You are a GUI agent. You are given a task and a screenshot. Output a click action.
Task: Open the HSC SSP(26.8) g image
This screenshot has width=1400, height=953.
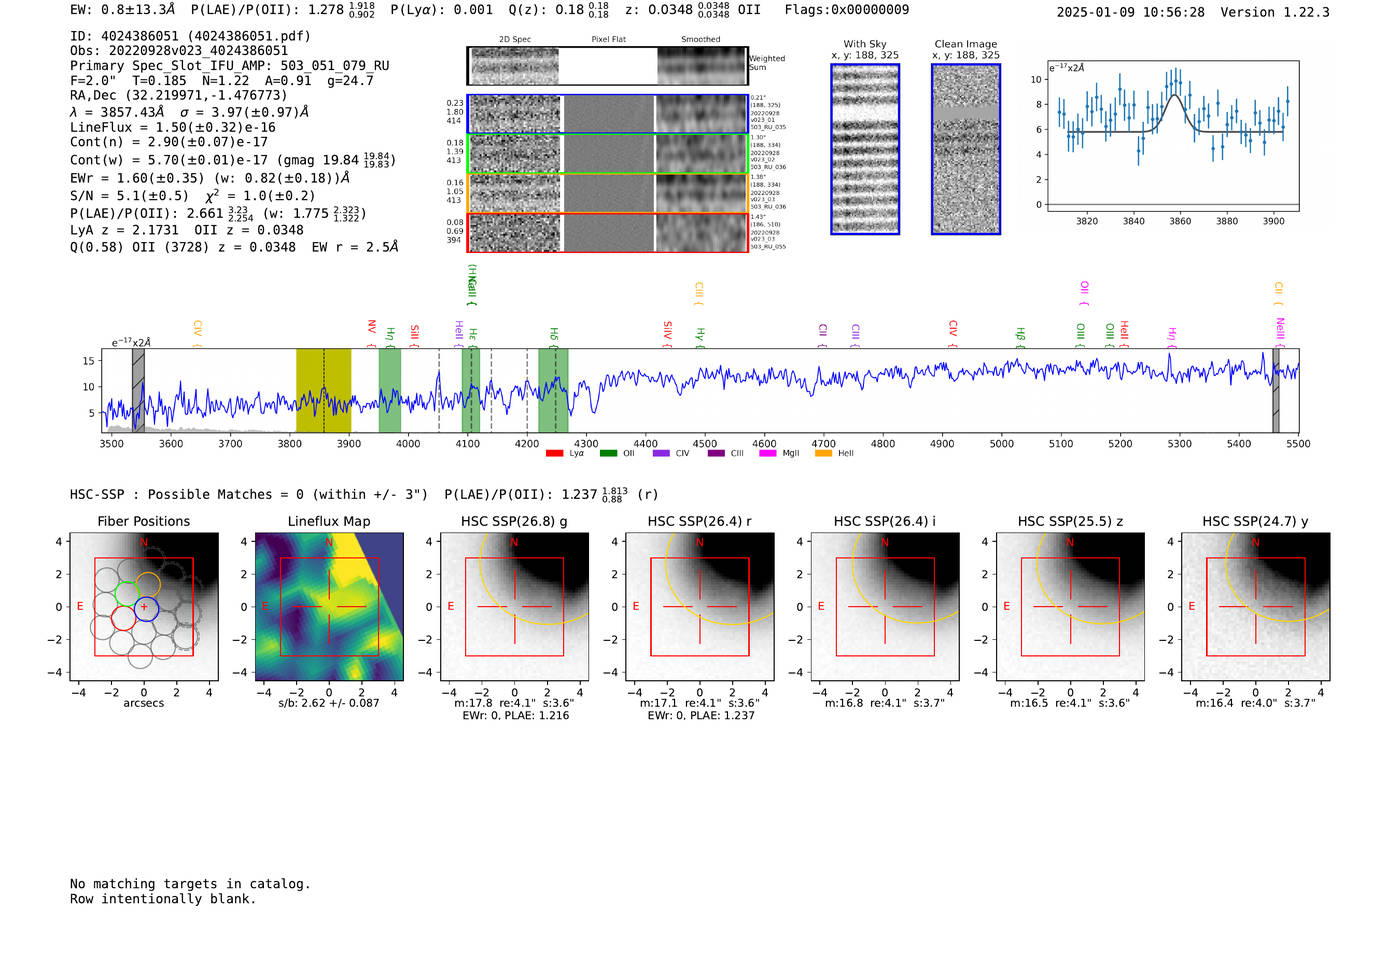(514, 607)
